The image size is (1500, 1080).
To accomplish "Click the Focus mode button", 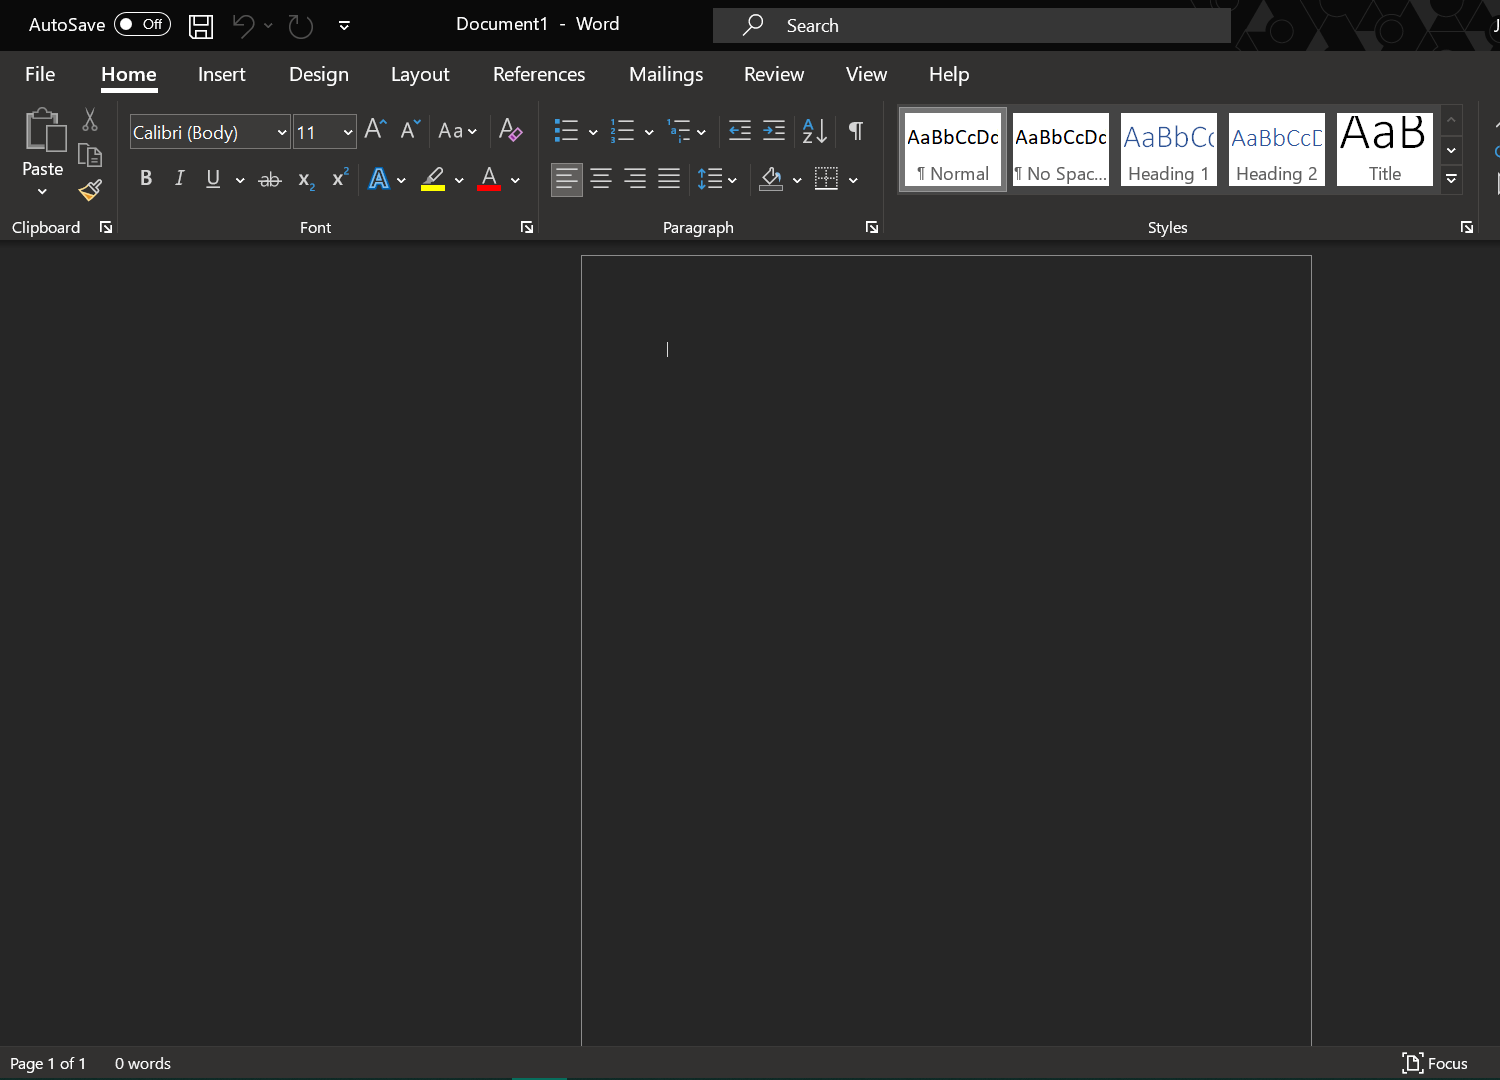I will (x=1435, y=1063).
